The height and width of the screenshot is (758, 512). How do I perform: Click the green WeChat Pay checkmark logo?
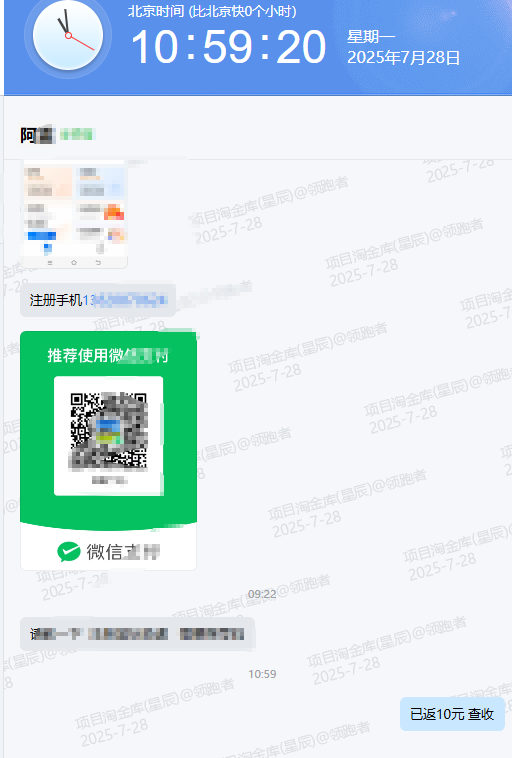(69, 552)
